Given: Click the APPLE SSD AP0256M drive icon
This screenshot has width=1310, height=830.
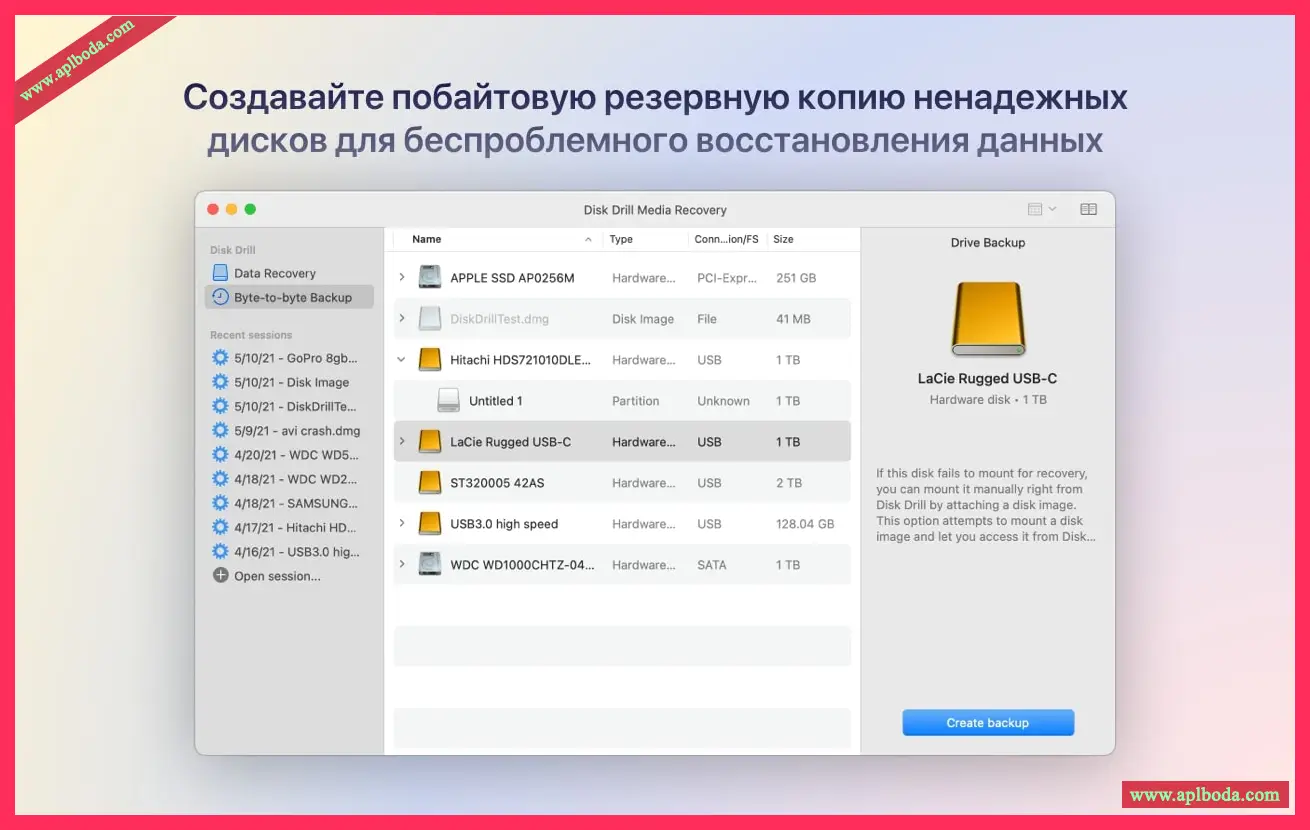Looking at the screenshot, I should coord(430,278).
